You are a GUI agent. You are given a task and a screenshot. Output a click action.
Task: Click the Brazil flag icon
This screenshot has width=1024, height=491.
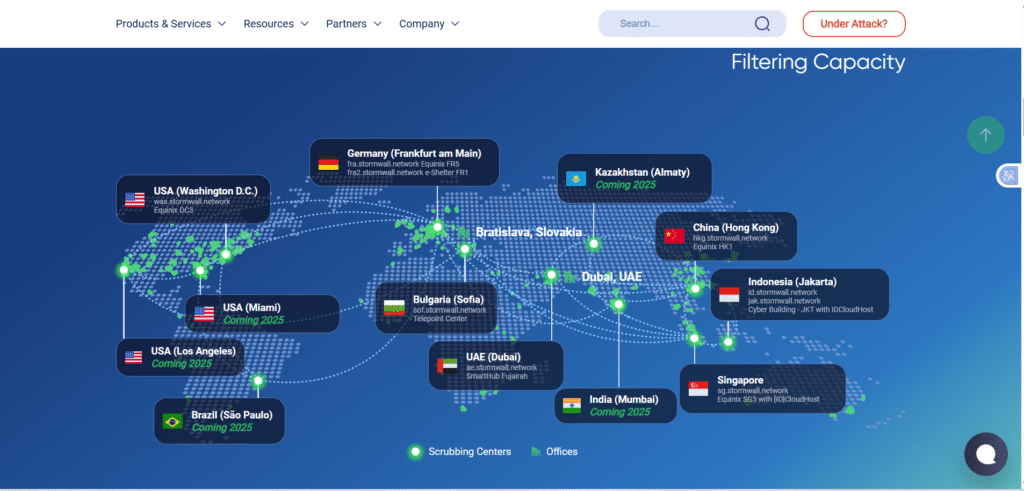173,421
